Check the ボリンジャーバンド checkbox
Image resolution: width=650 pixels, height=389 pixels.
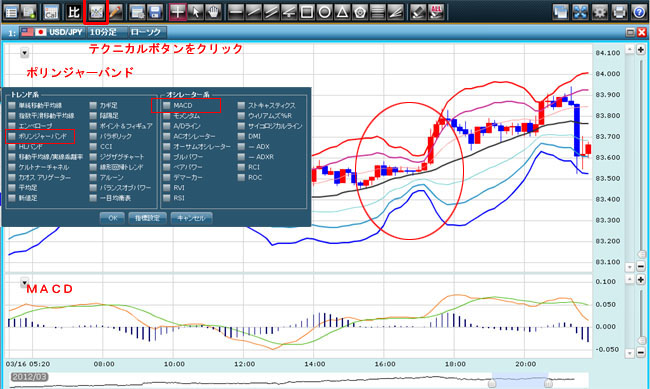click(x=12, y=136)
